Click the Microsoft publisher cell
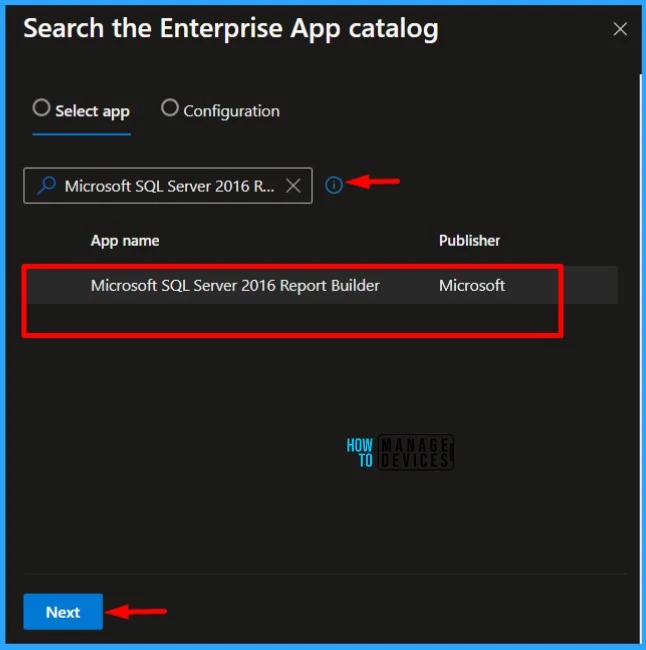Image resolution: width=646 pixels, height=650 pixels. (x=472, y=285)
